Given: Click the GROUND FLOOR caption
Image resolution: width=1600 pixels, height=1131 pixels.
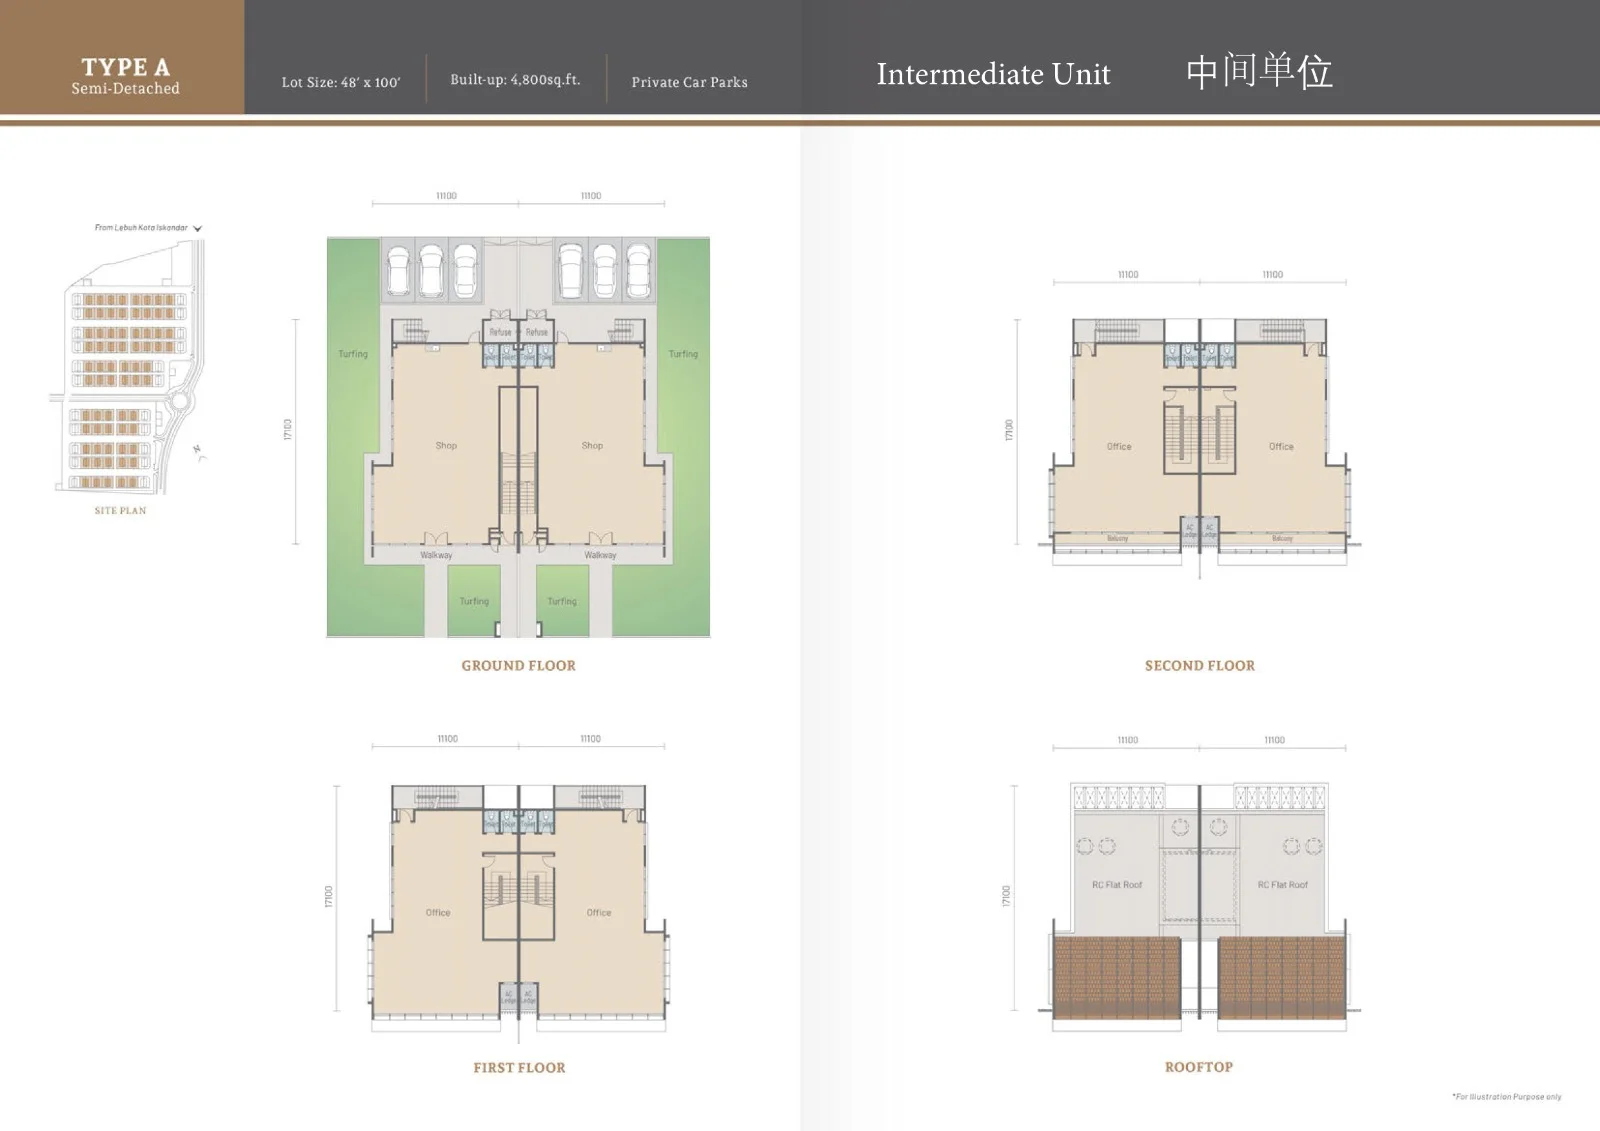Looking at the screenshot, I should pos(518,665).
